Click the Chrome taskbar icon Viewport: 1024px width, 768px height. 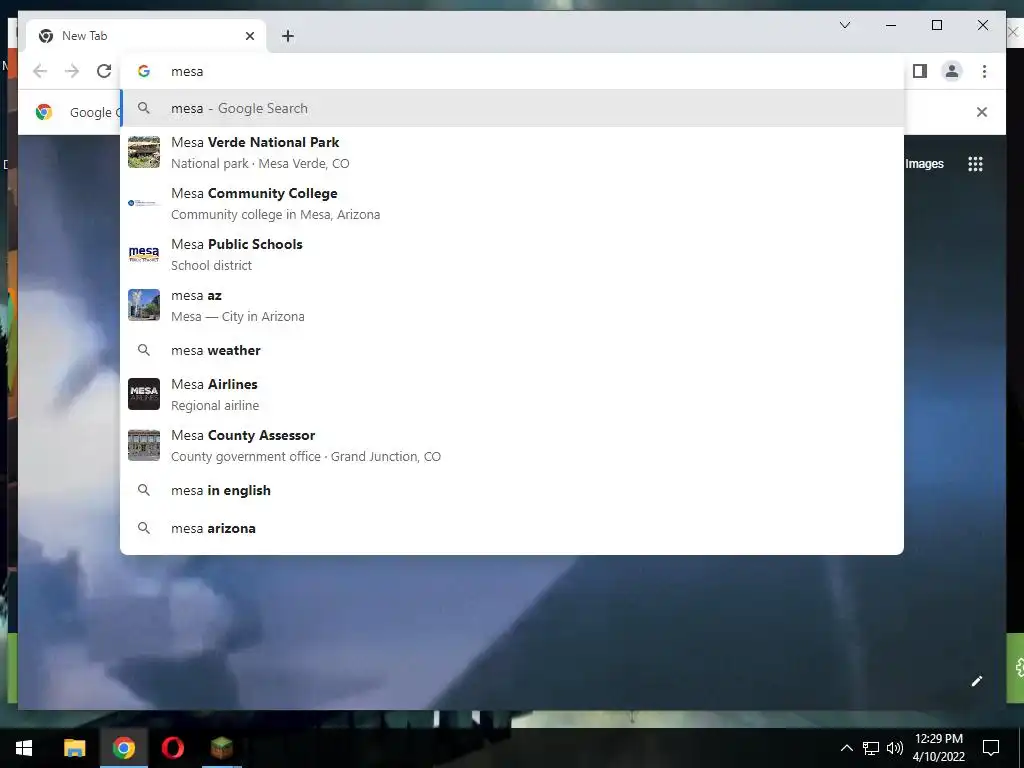pos(123,748)
